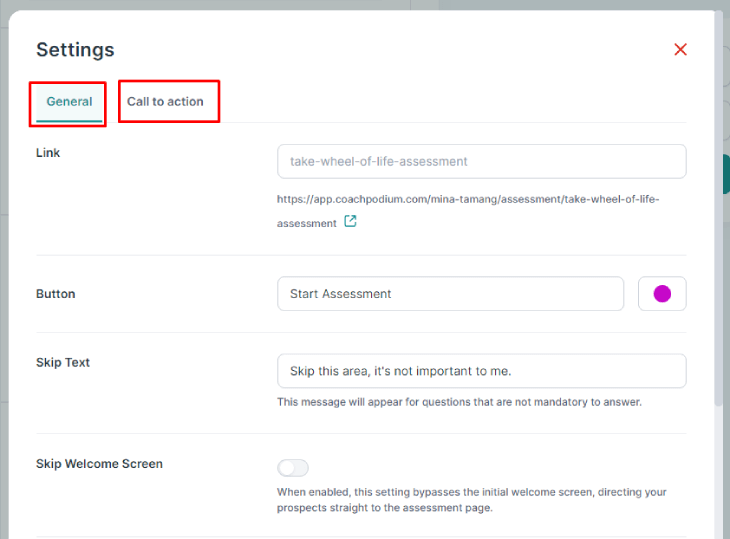This screenshot has width=730, height=539.
Task: Click the 'not mandatory to answer' helper text
Action: [x=459, y=402]
